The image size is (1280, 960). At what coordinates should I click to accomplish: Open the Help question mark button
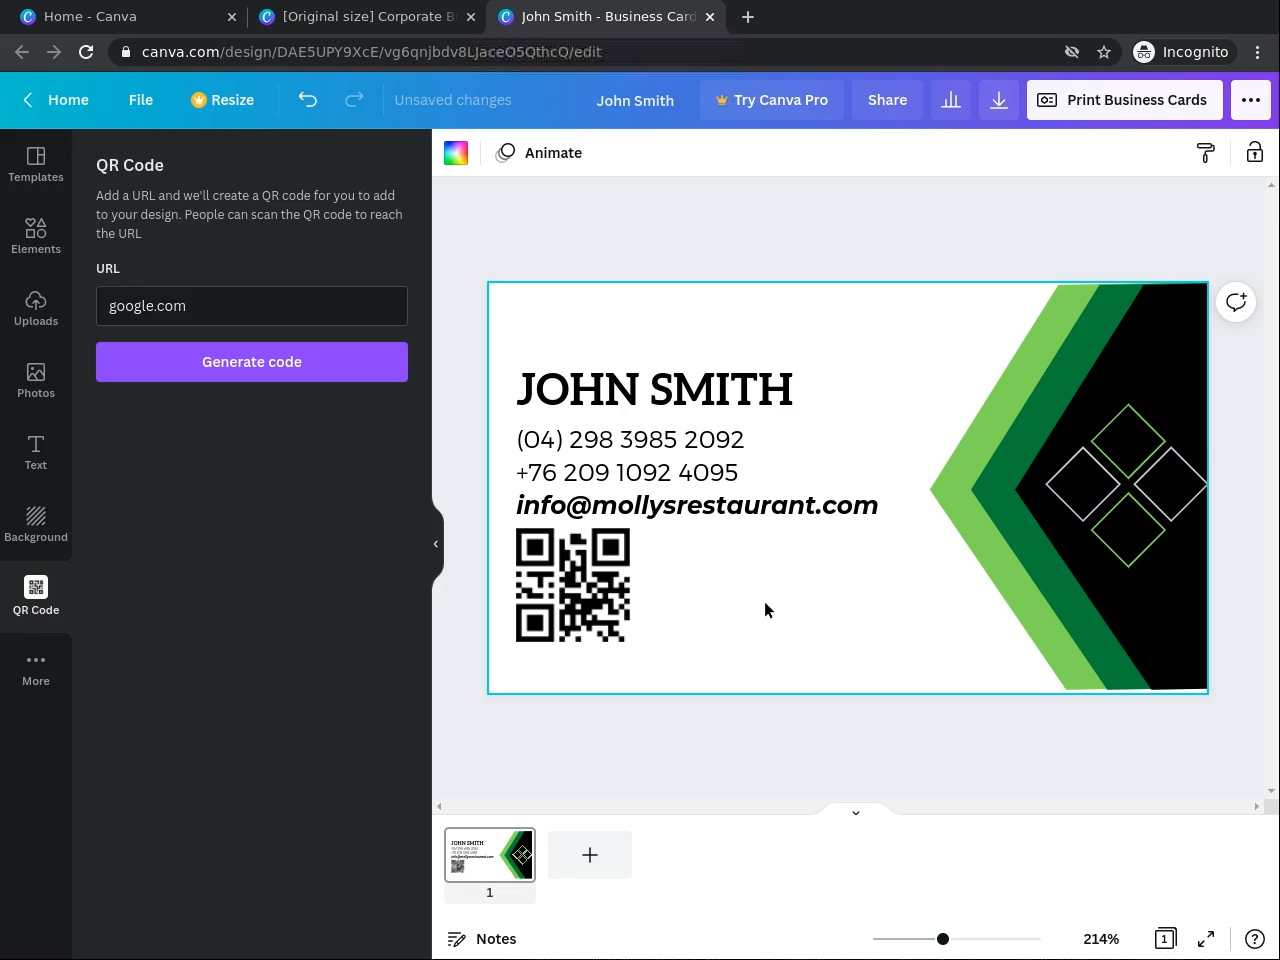pos(1254,939)
